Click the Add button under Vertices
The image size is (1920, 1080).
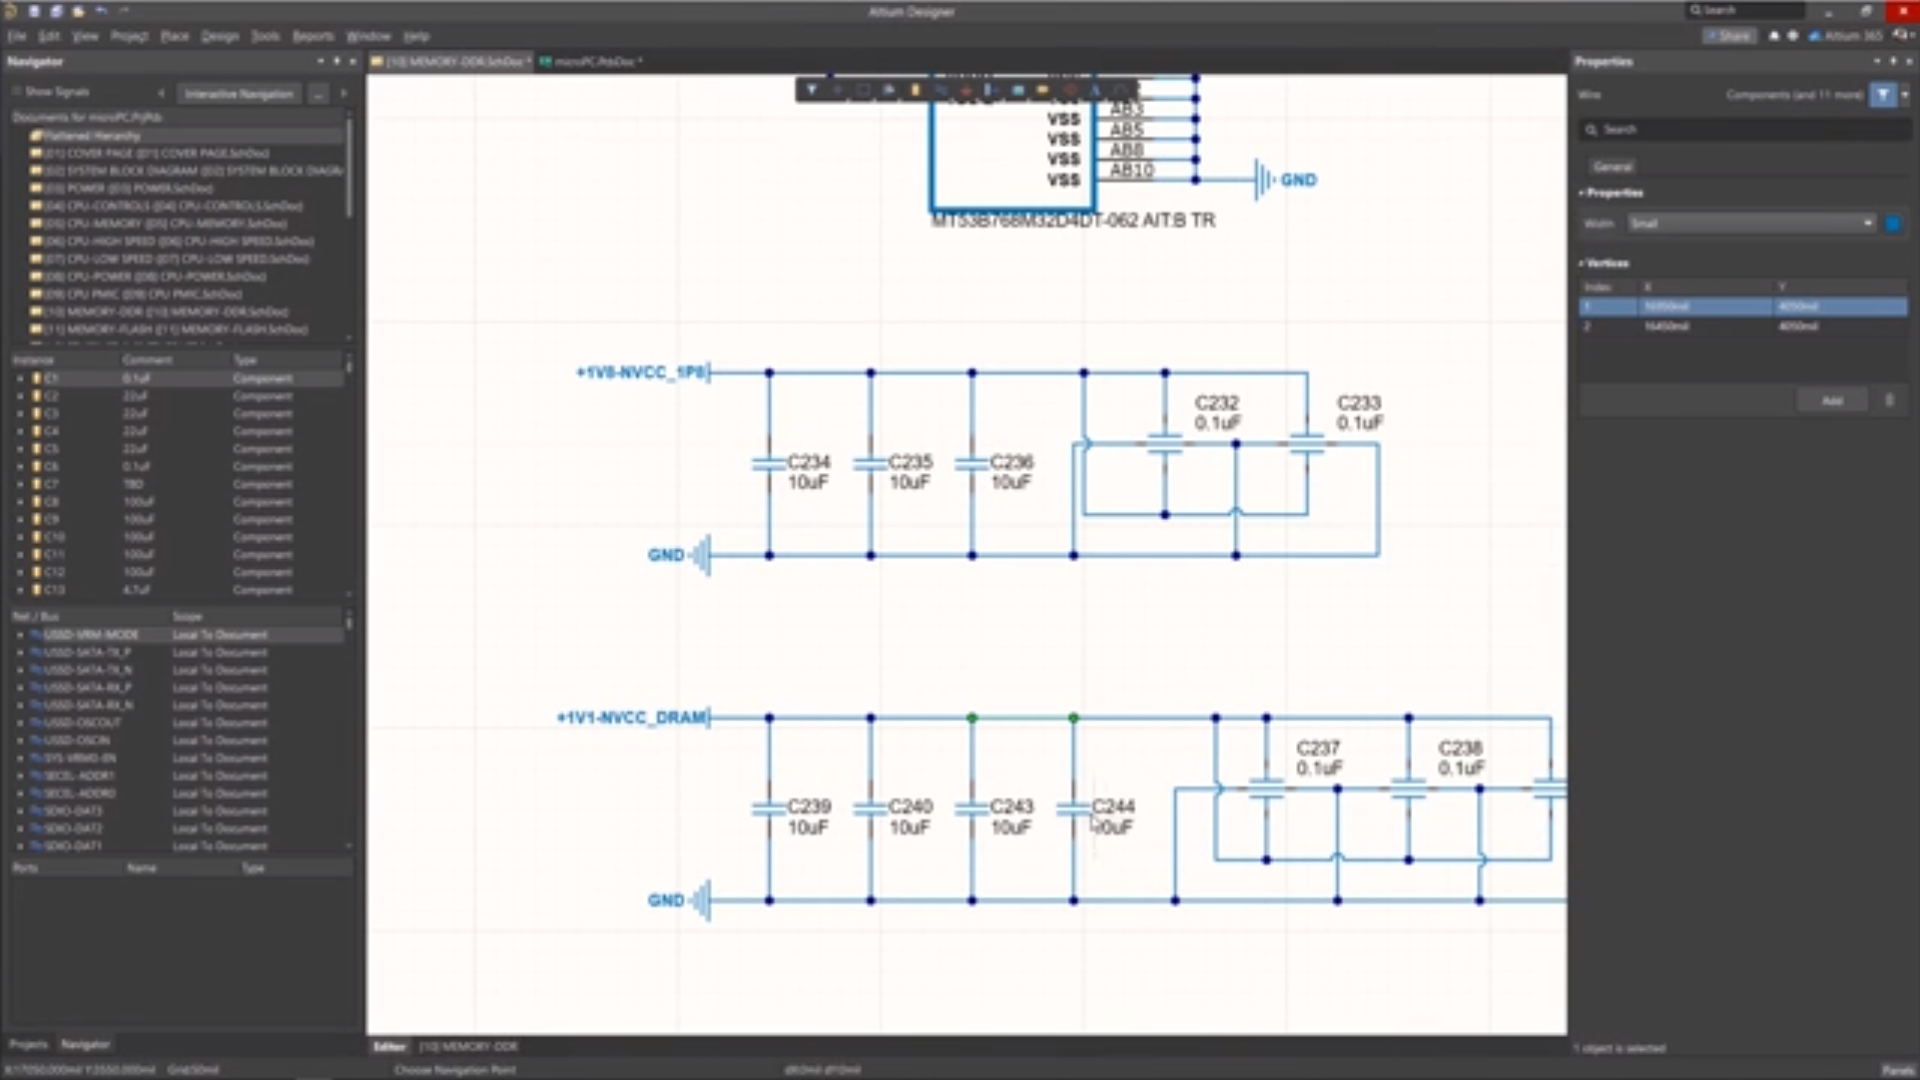[1832, 400]
